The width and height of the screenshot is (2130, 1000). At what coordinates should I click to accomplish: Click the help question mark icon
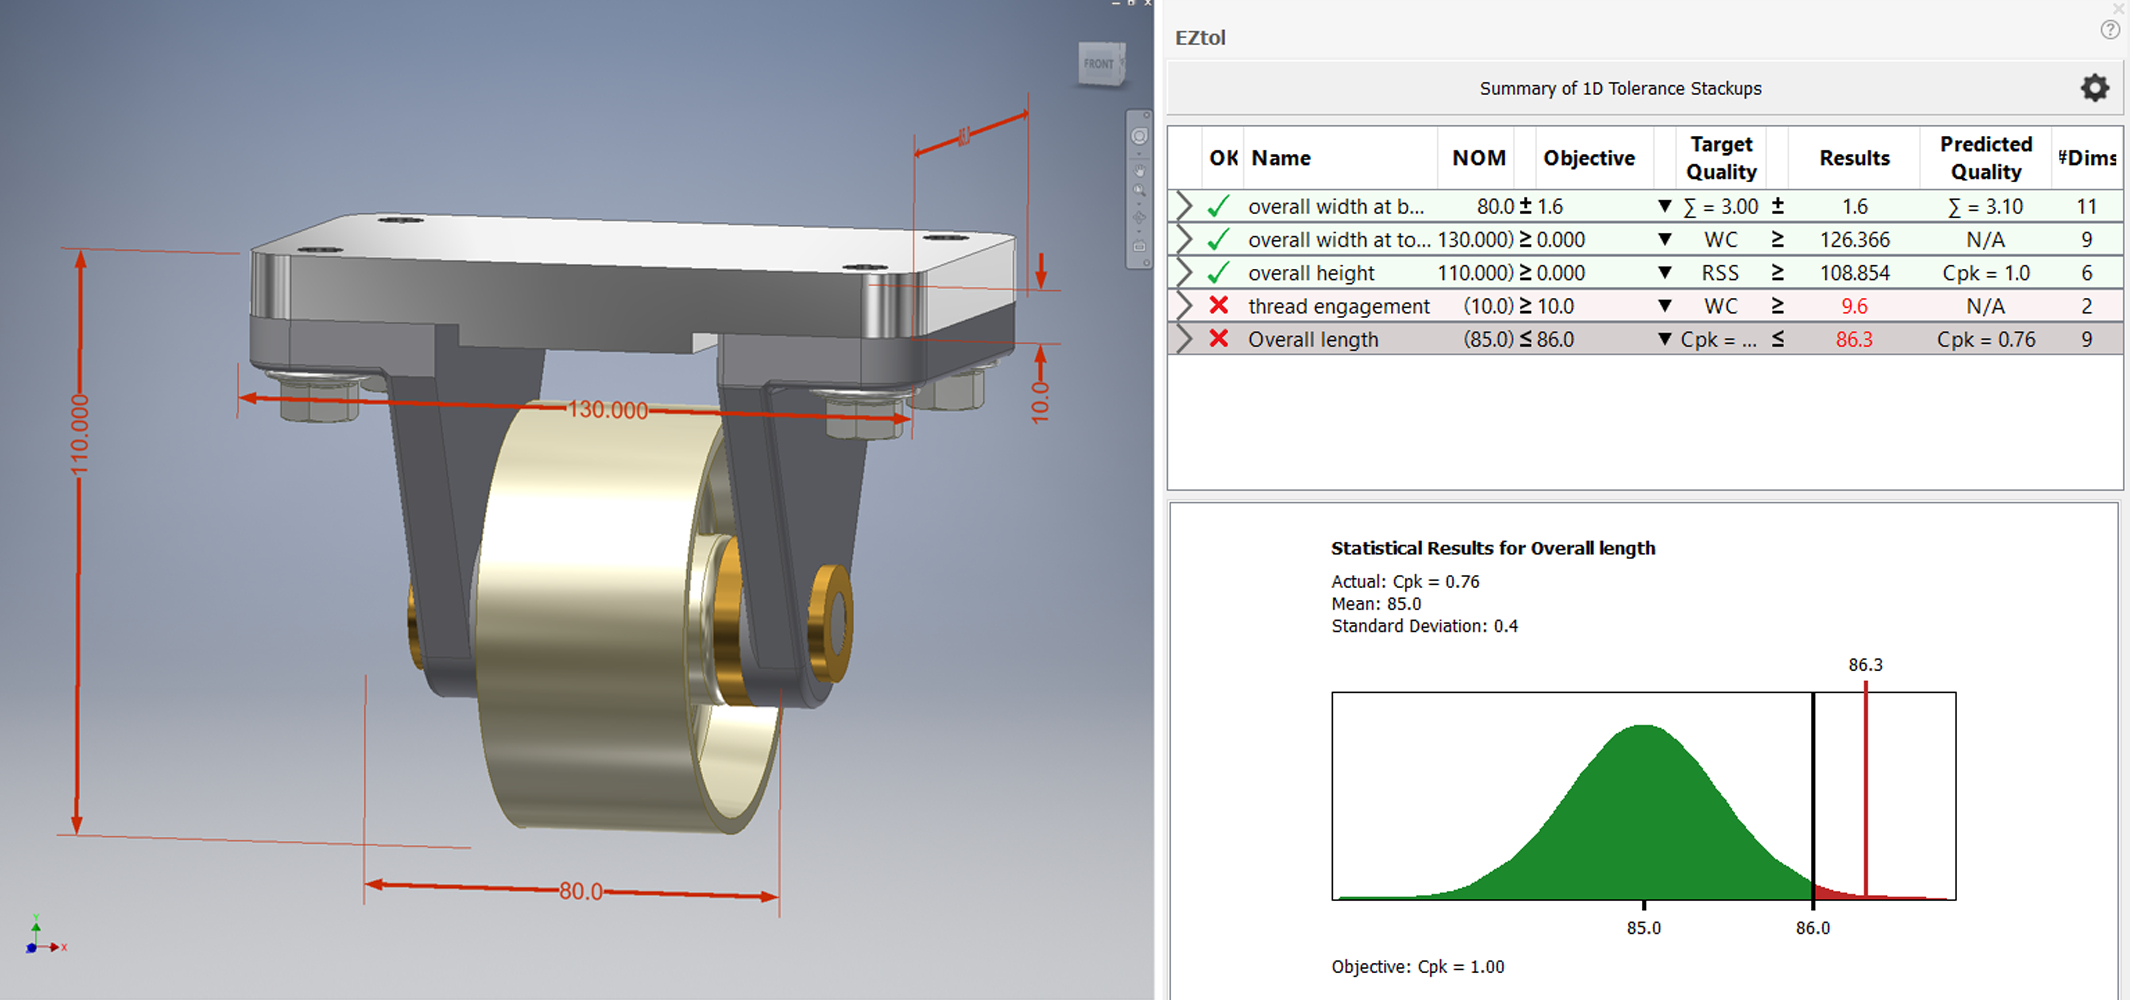tap(2110, 30)
